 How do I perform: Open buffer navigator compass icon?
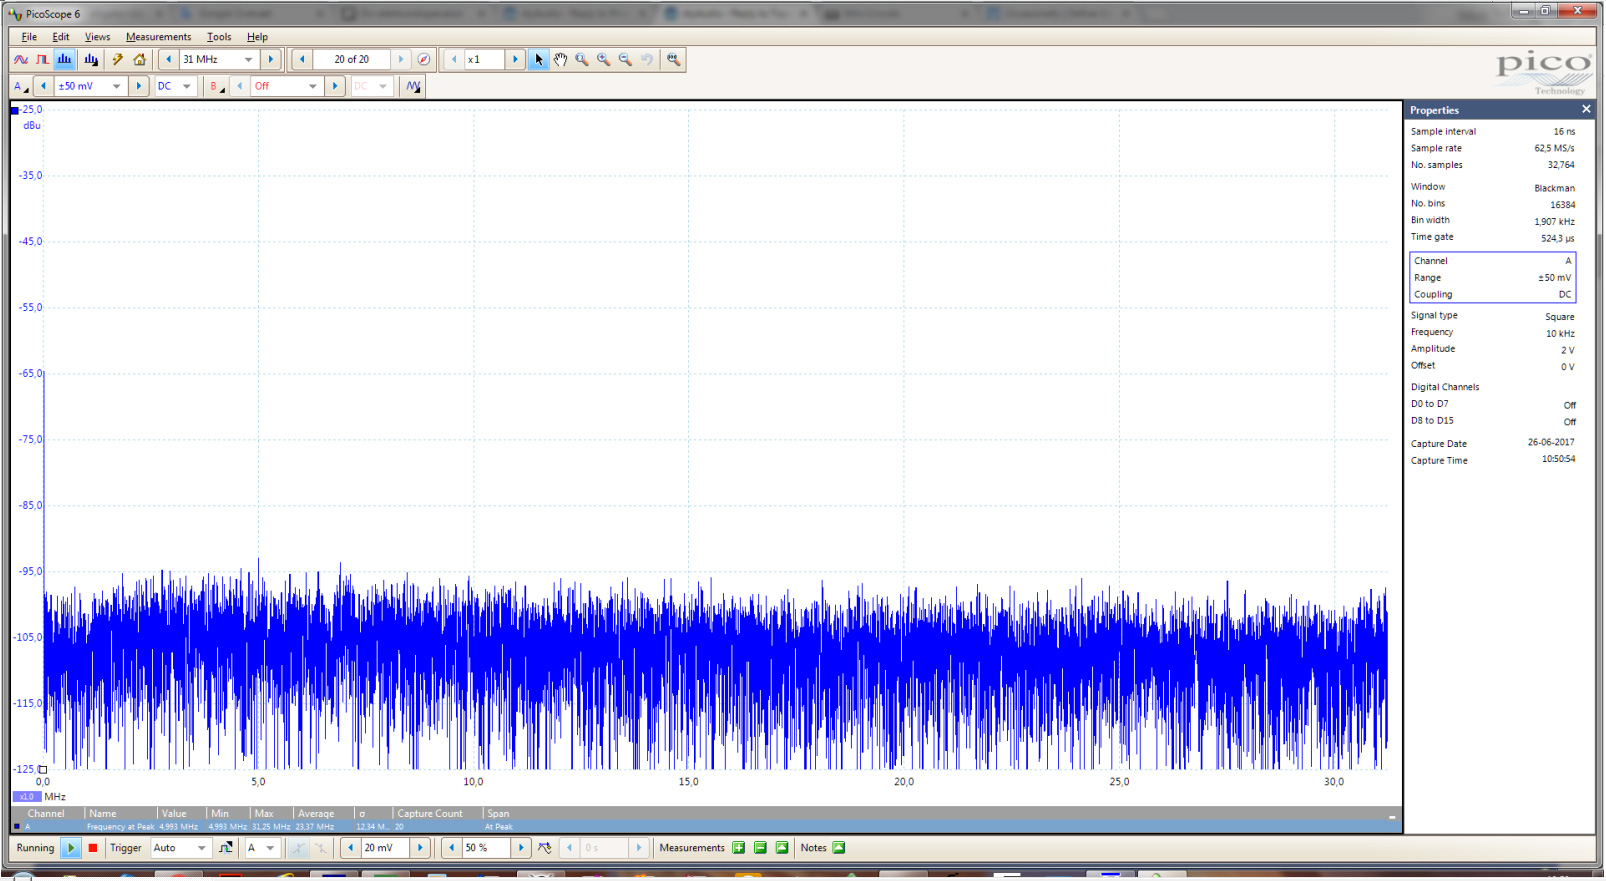pyautogui.click(x=424, y=60)
